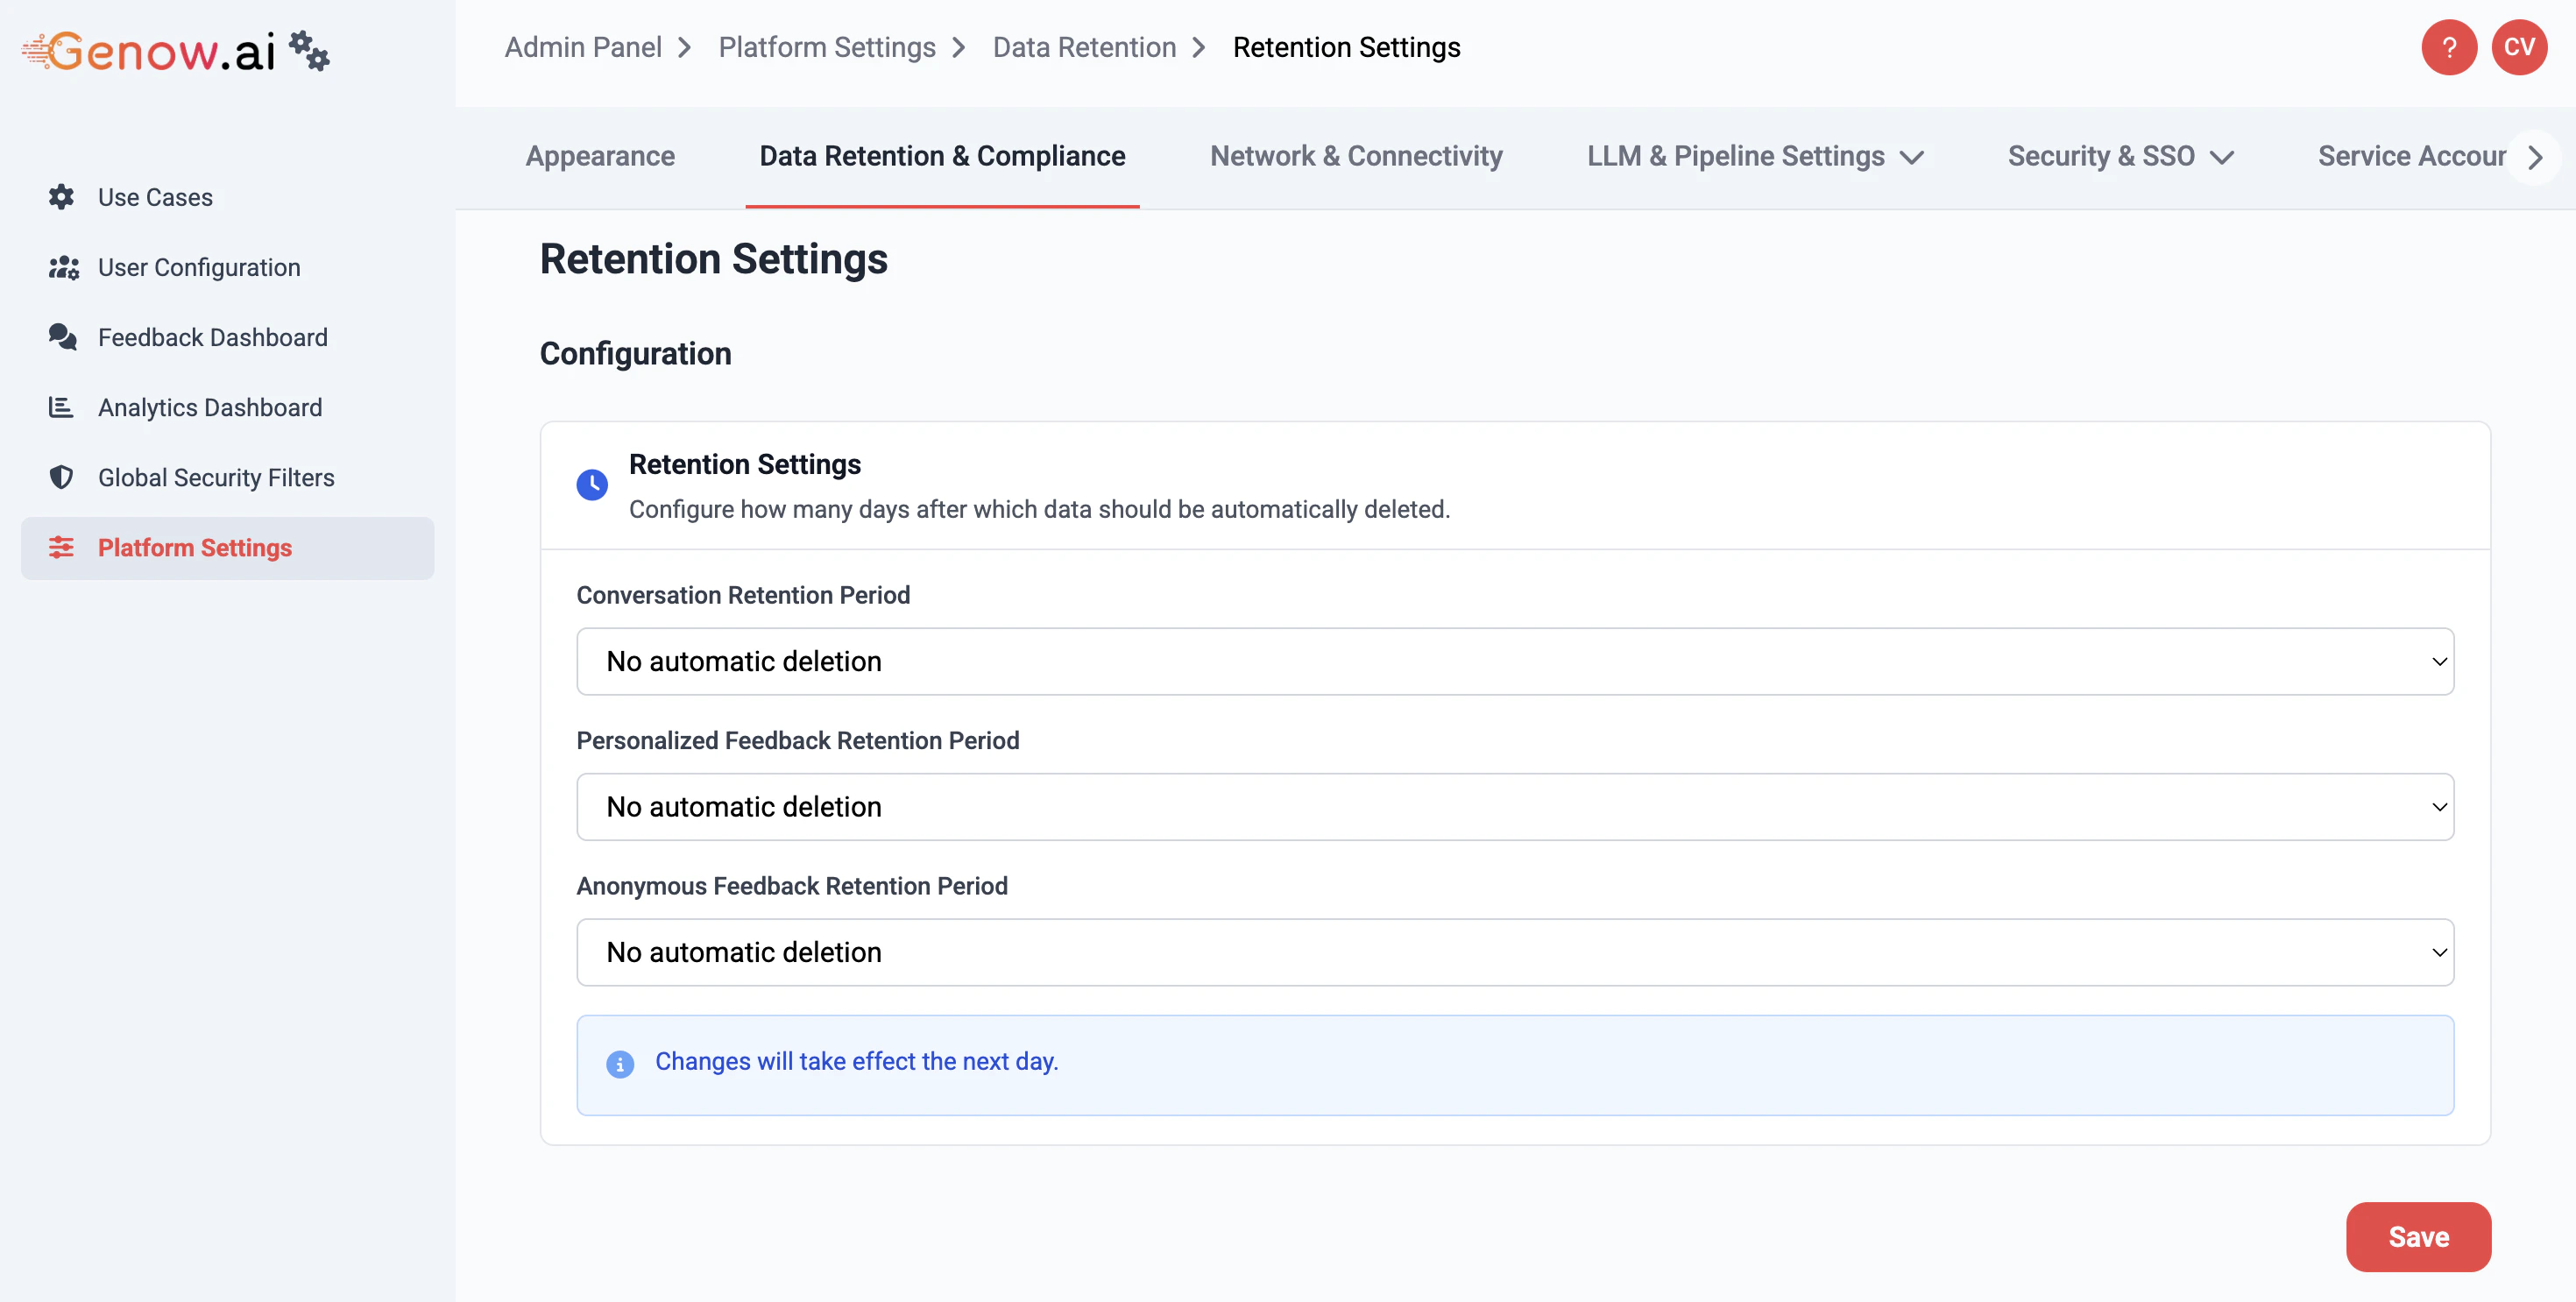Image resolution: width=2576 pixels, height=1302 pixels.
Task: Select the Data Retention & Compliance tab
Action: 942,156
